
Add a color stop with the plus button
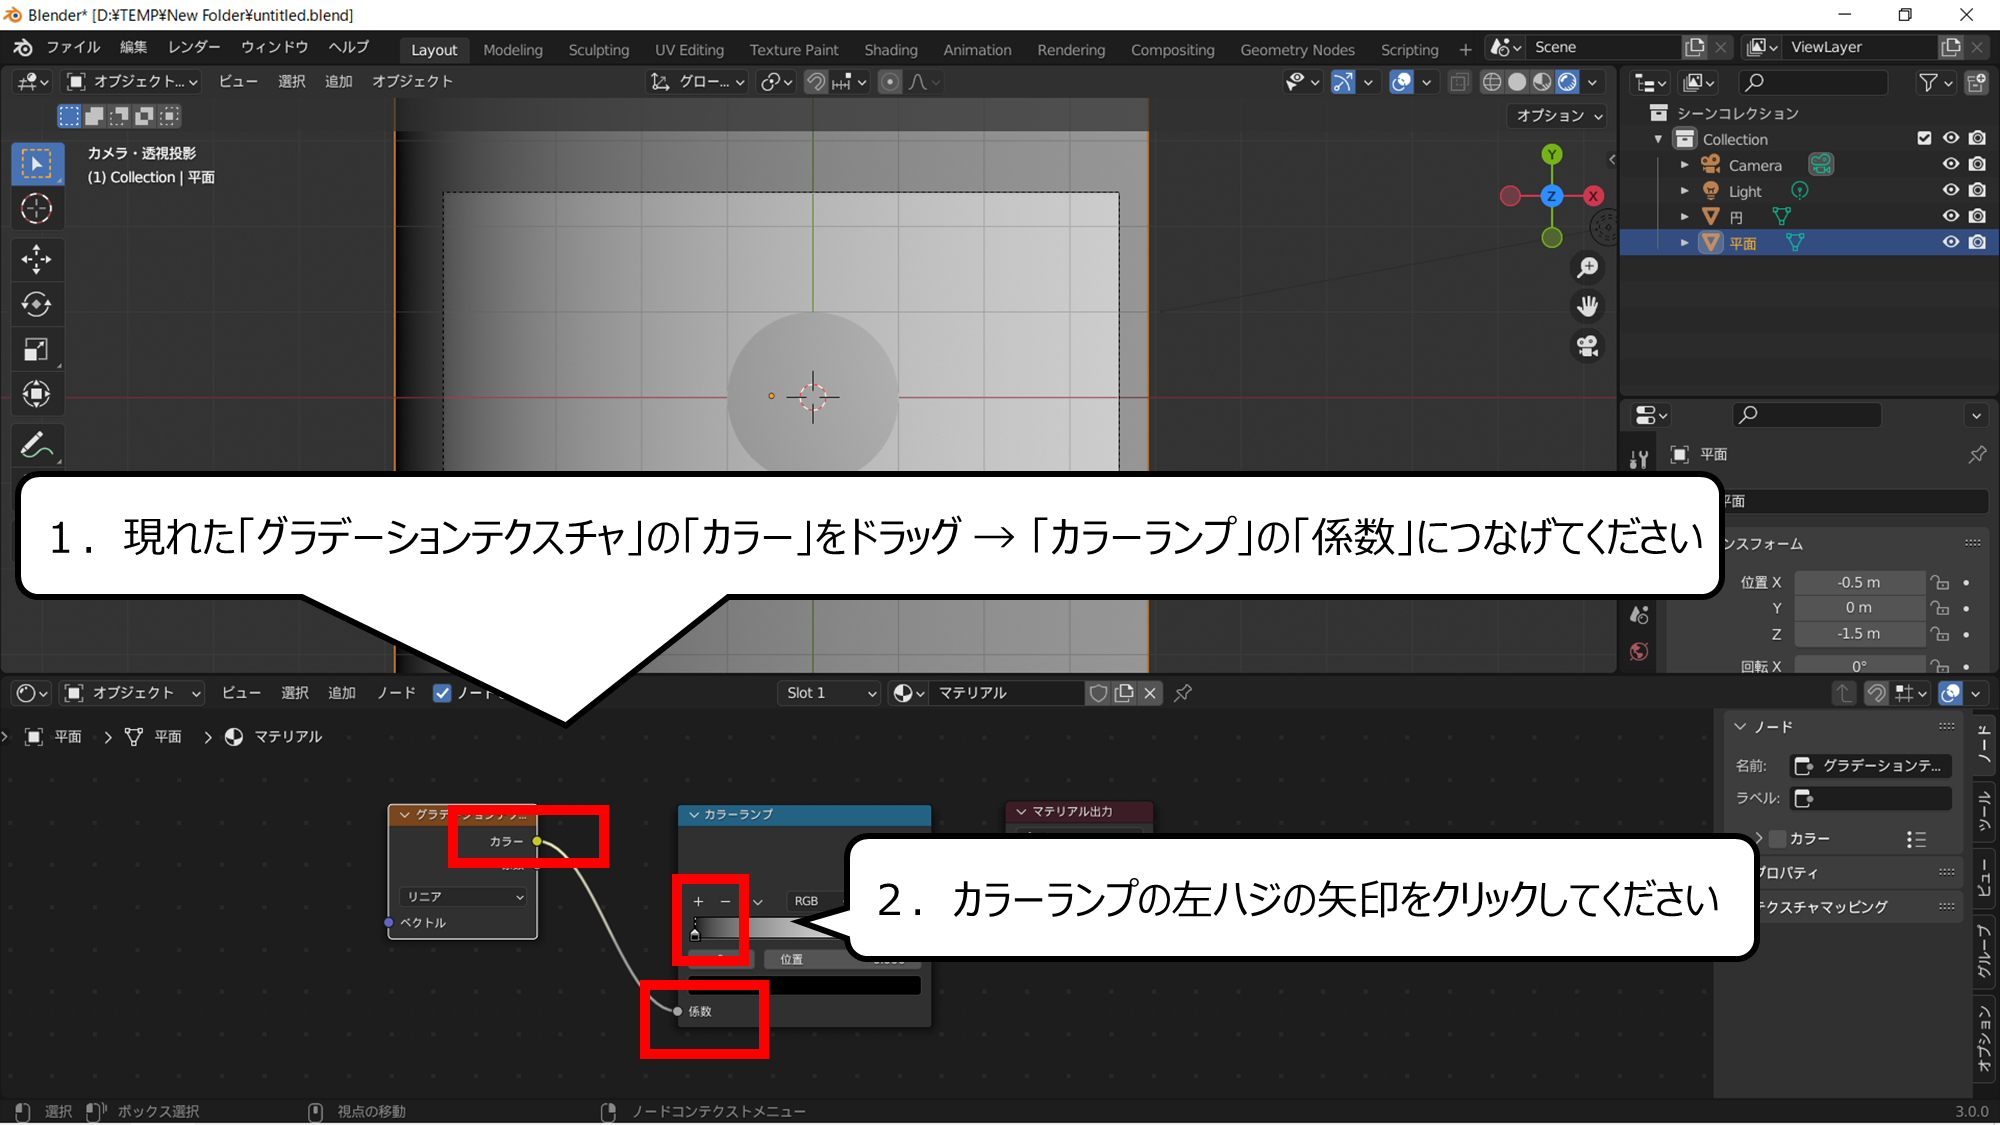698,901
